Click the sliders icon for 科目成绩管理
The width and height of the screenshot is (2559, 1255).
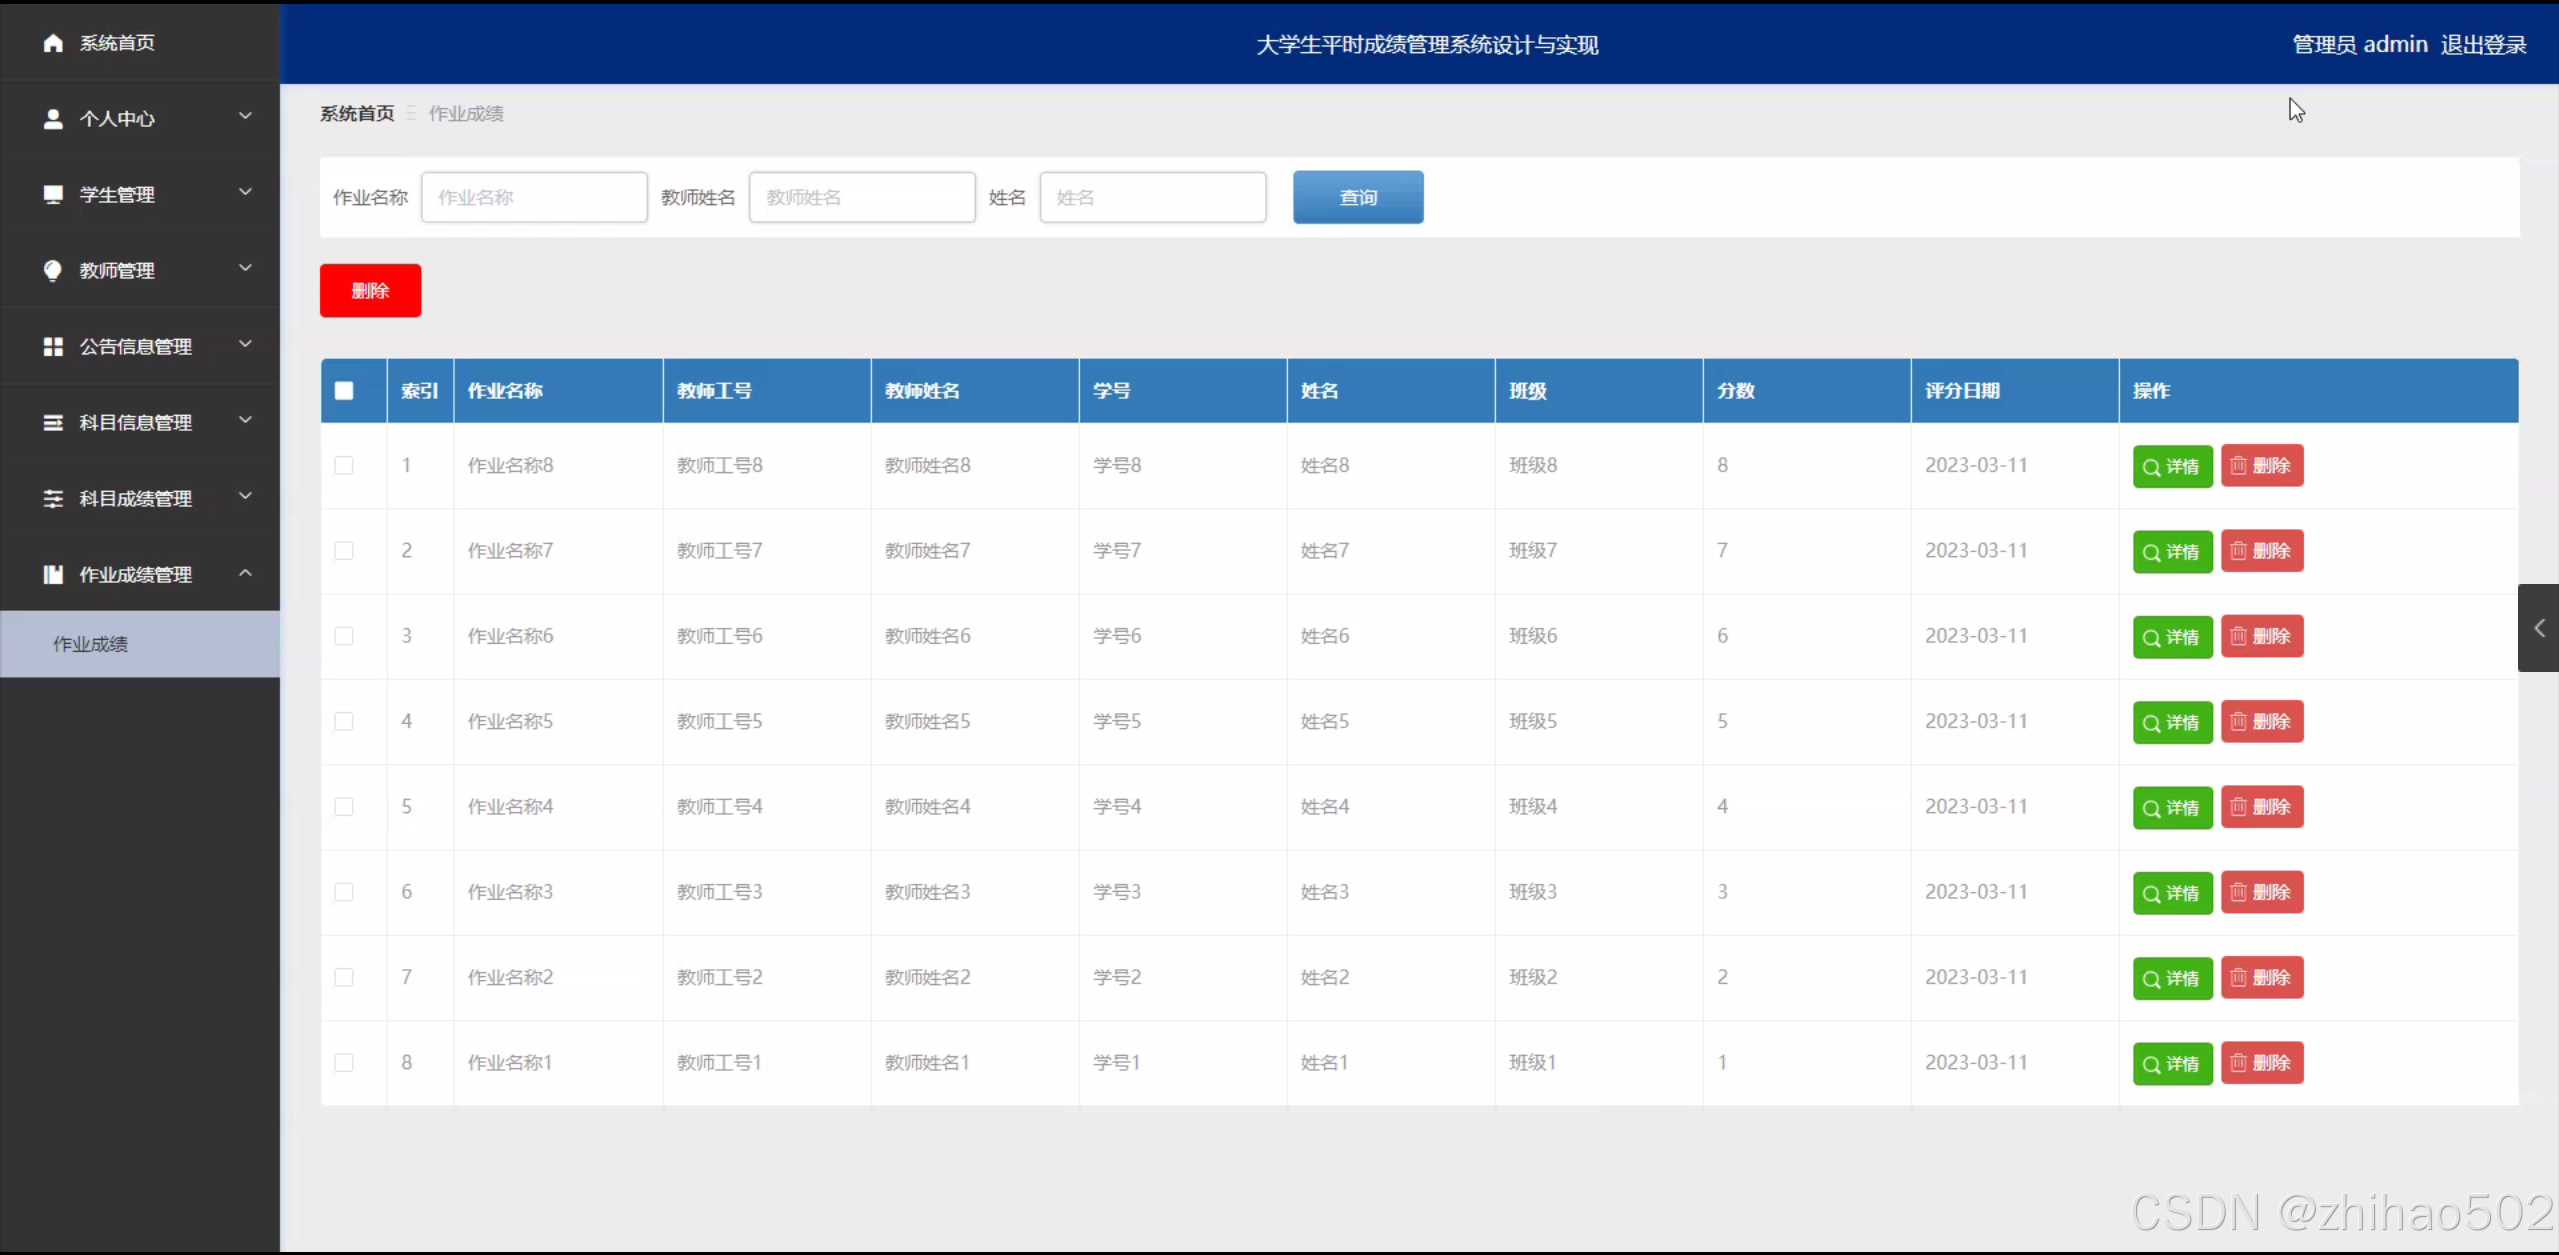pos(53,498)
